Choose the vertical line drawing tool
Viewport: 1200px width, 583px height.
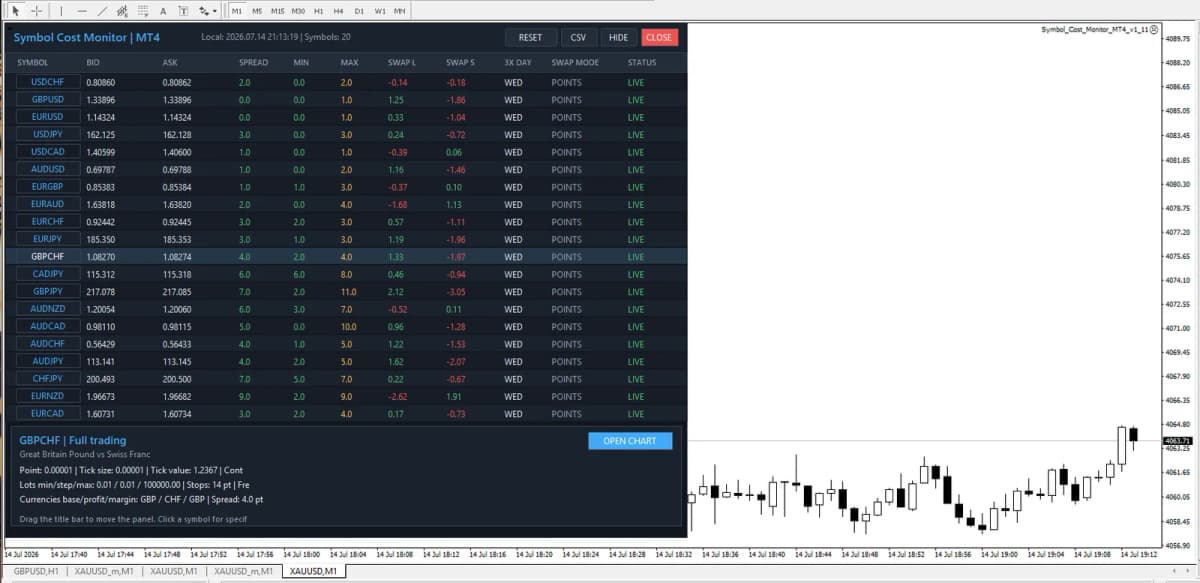(x=62, y=10)
